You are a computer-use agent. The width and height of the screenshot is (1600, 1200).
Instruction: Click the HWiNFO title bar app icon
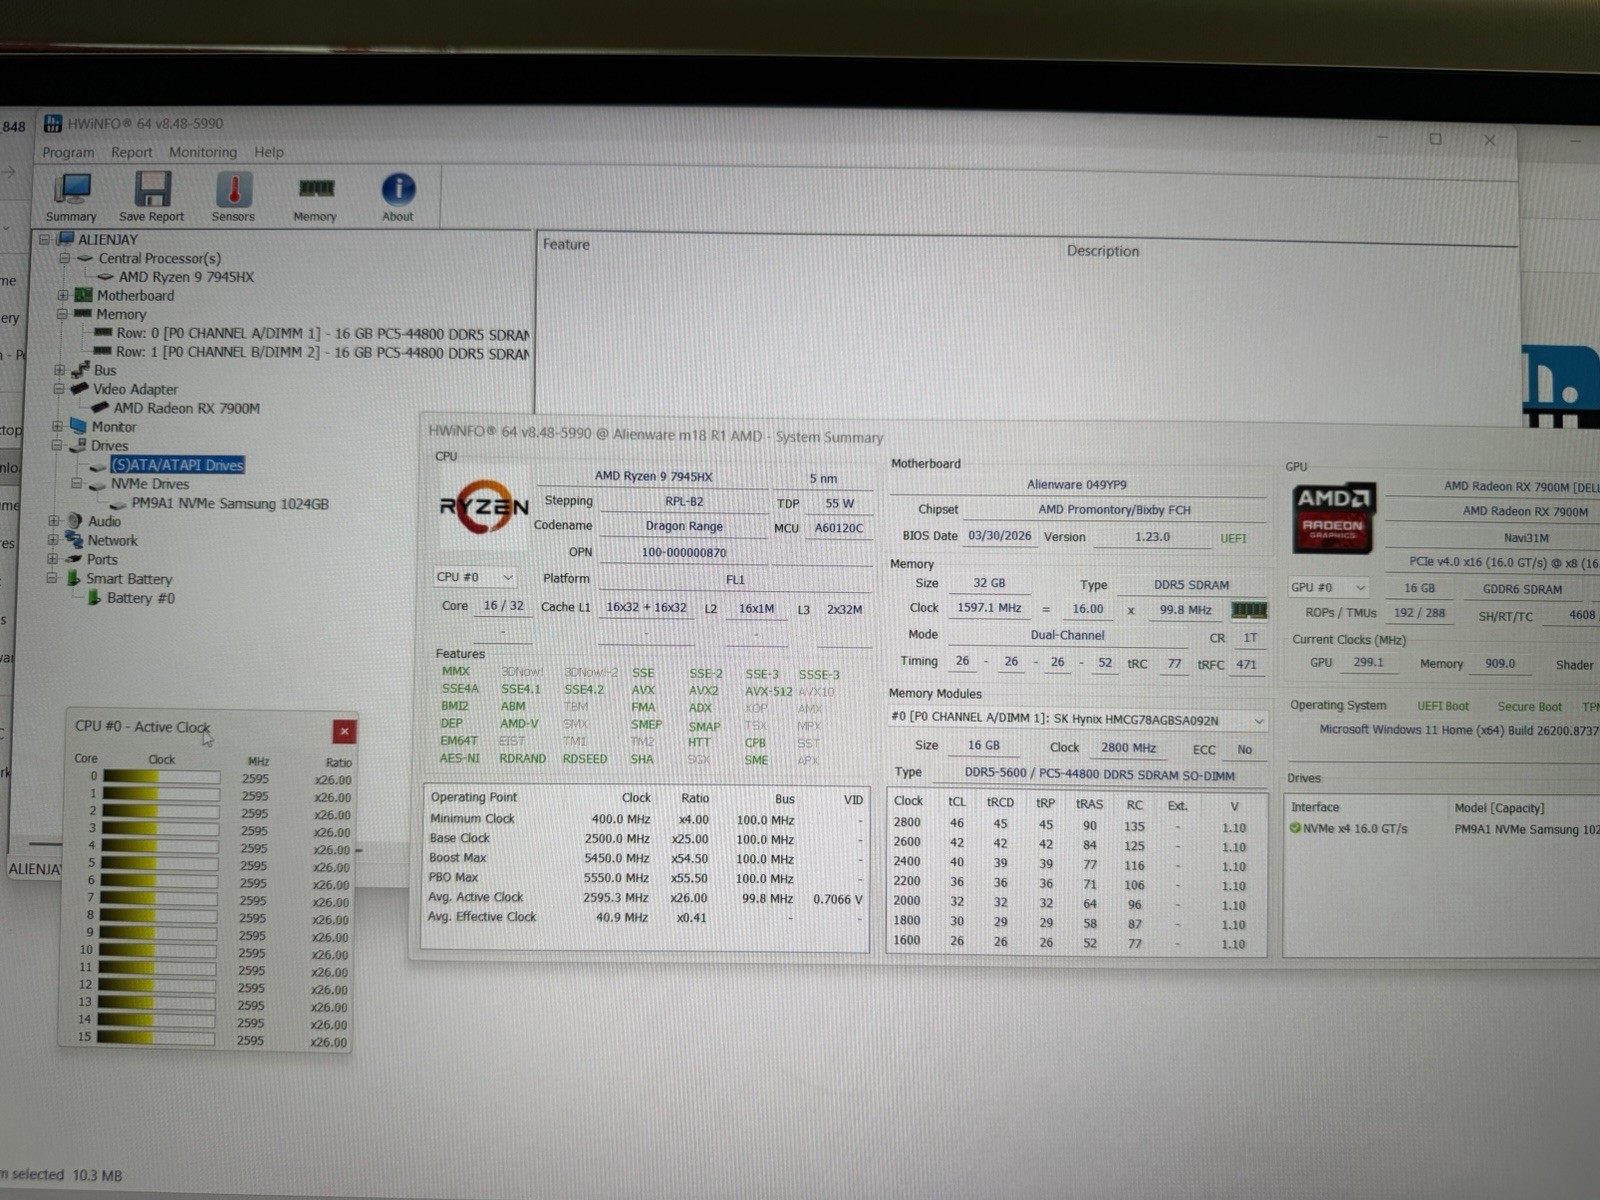[53, 124]
